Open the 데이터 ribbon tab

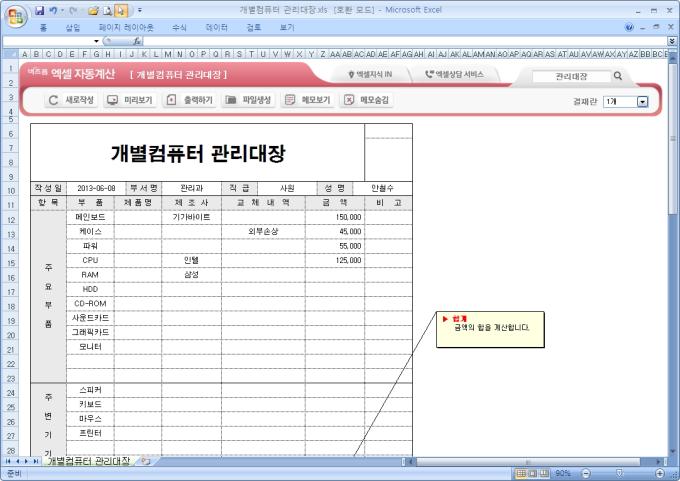(x=216, y=28)
